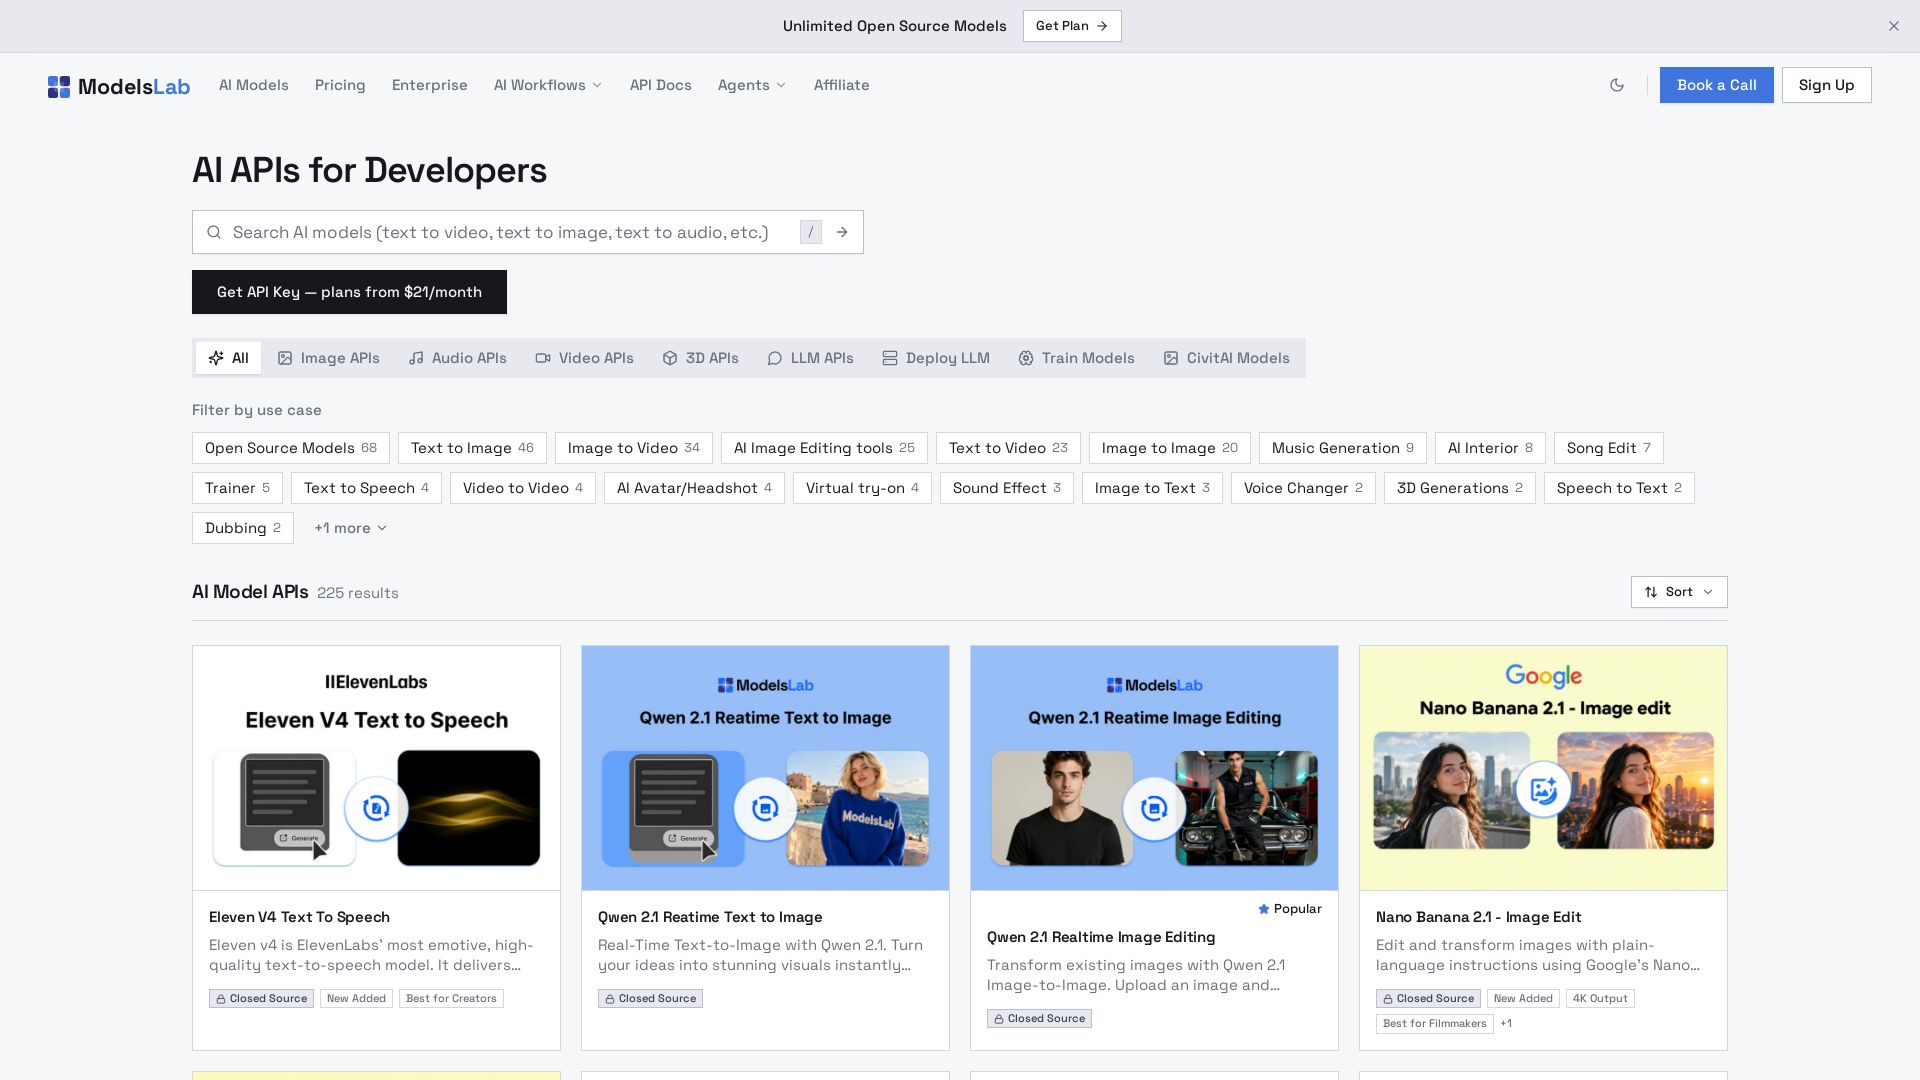This screenshot has height=1080, width=1920.
Task: Click the ModelsLab logo
Action: coord(119,86)
